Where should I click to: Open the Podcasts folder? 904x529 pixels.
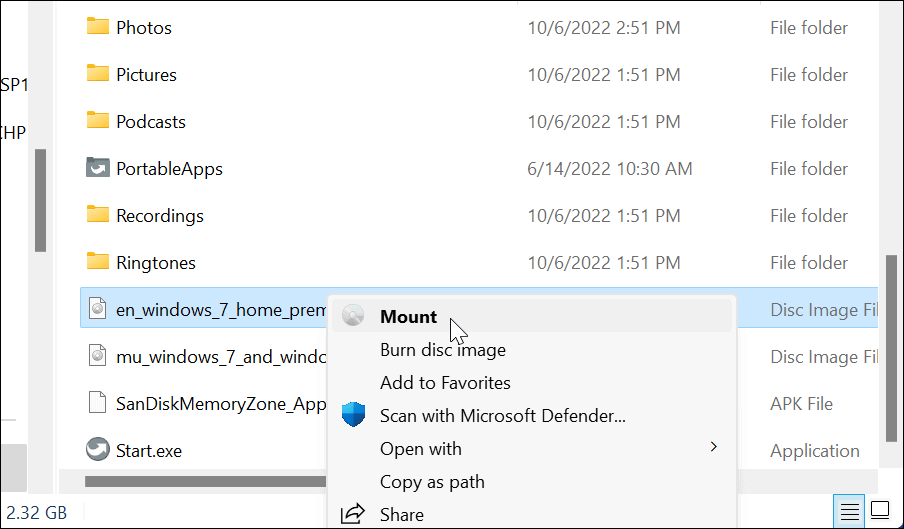150,122
